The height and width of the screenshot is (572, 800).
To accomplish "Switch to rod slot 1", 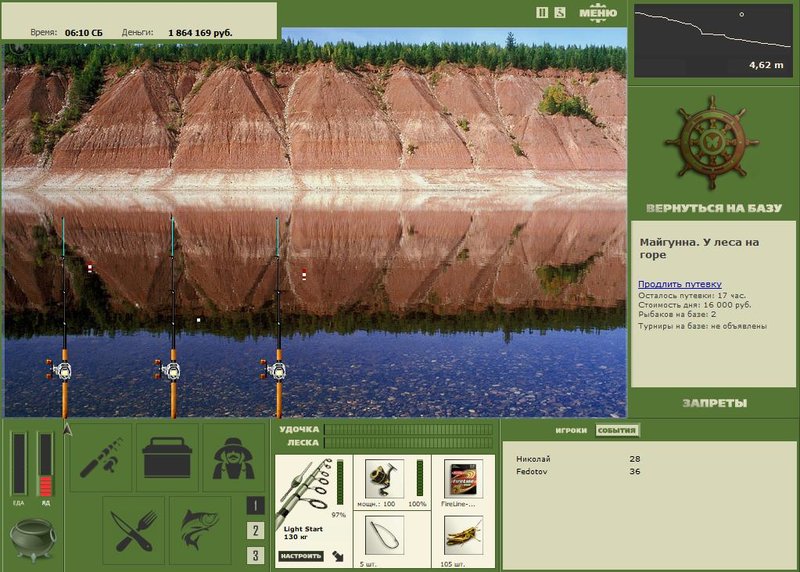I will pos(255,506).
